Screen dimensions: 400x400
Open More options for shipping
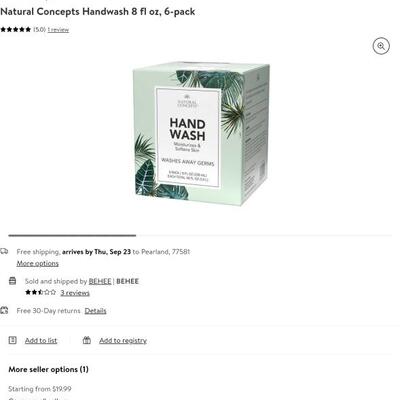(38, 263)
